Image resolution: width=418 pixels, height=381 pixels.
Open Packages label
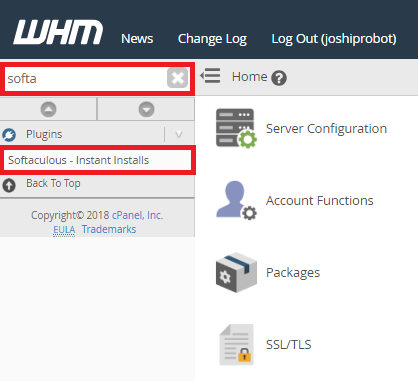pyautogui.click(x=293, y=273)
